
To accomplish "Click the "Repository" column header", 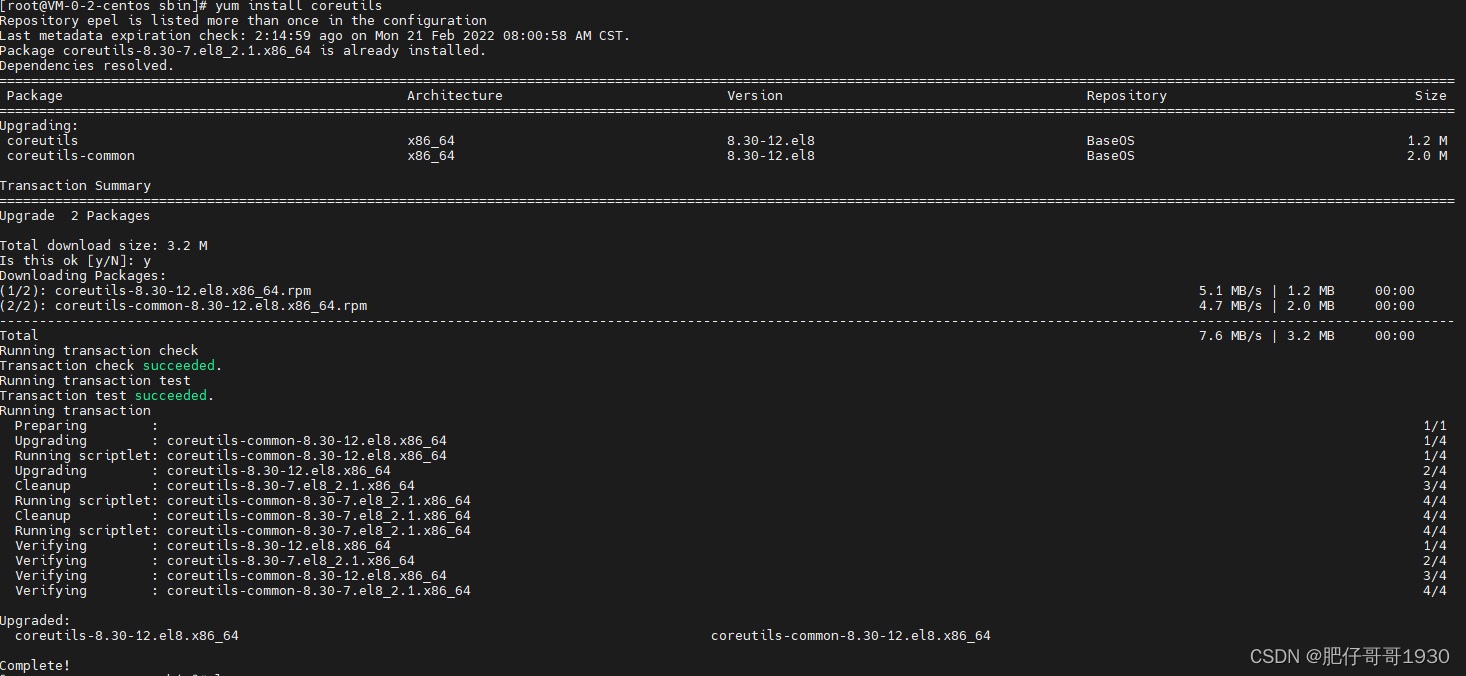I will point(1127,96).
